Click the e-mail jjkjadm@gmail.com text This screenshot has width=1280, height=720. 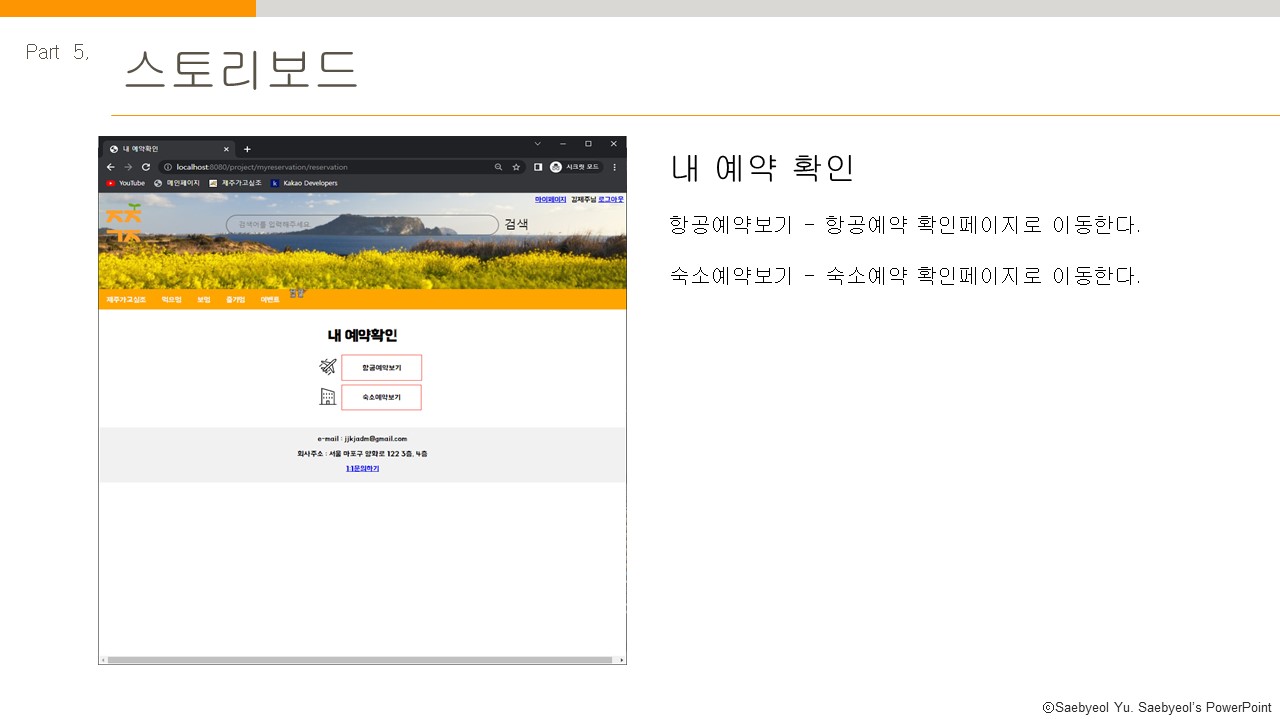(x=362, y=439)
